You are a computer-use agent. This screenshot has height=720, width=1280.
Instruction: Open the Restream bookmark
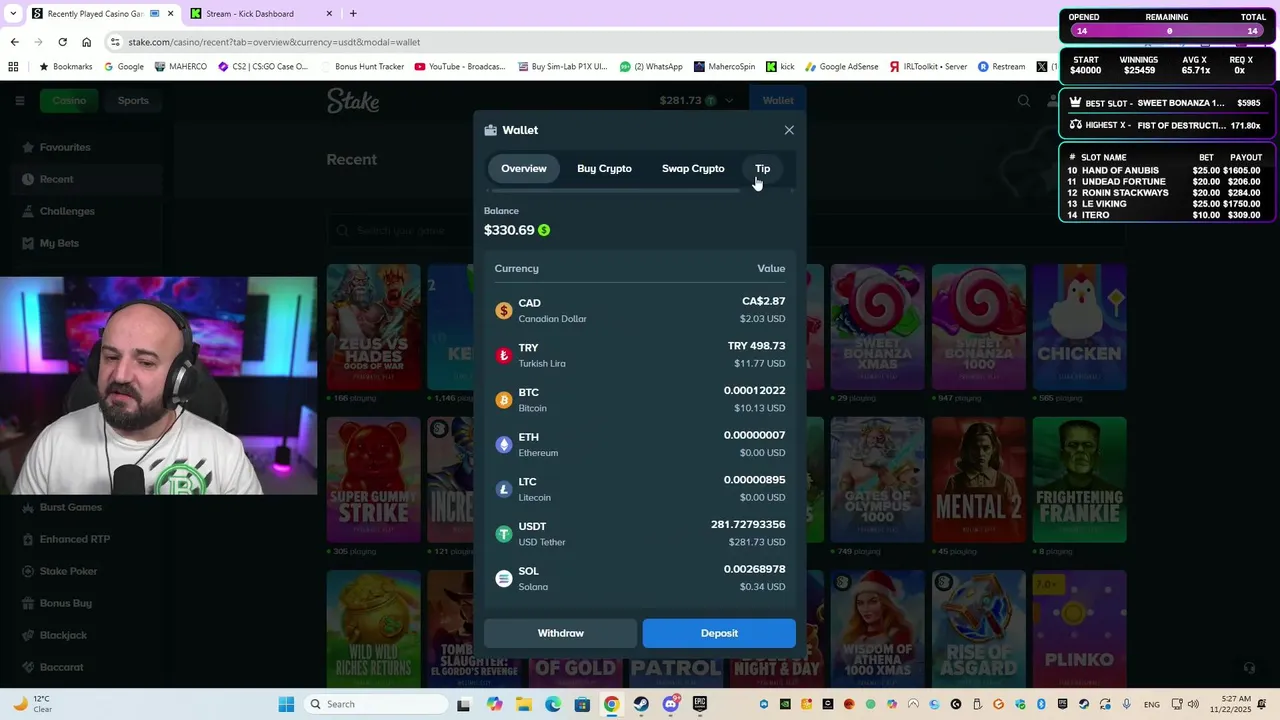click(x=1001, y=67)
